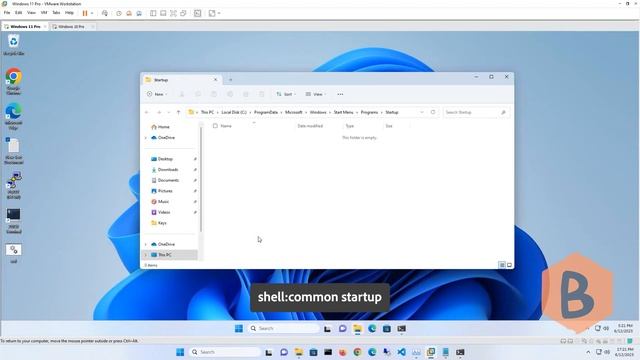The height and width of the screenshot is (360, 640).
Task: Click the guest Windows 11 Start button
Action: (239, 329)
